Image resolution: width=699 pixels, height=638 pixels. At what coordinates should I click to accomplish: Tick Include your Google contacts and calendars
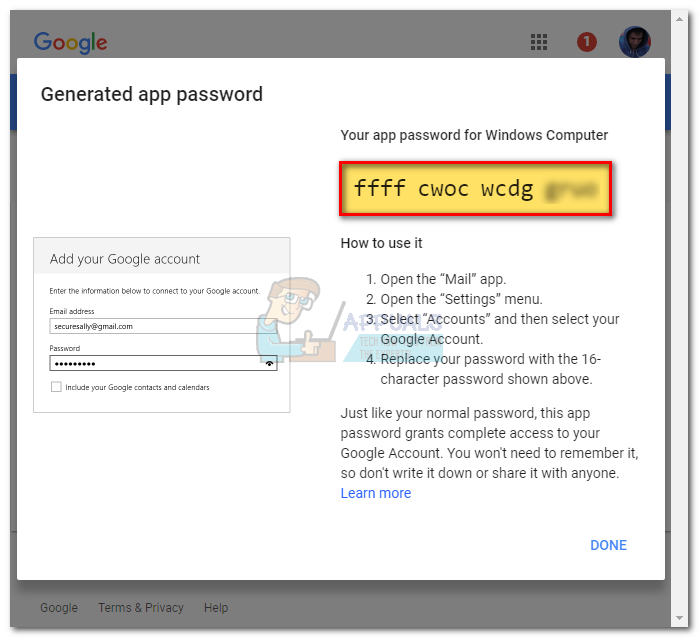point(56,387)
